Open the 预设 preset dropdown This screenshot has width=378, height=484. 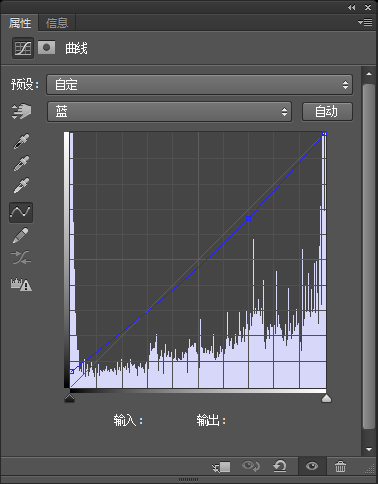point(199,85)
